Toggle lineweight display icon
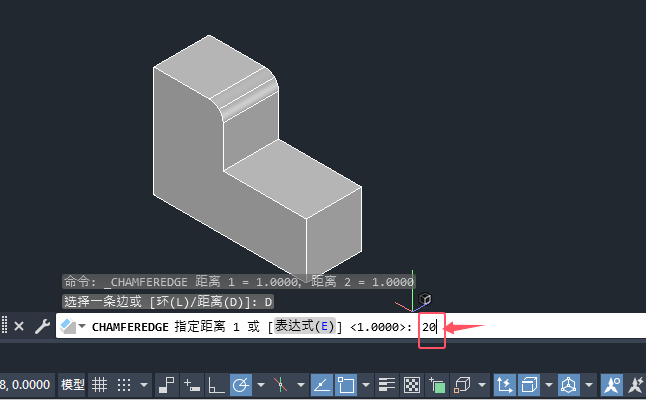The width and height of the screenshot is (646, 400). click(386, 385)
